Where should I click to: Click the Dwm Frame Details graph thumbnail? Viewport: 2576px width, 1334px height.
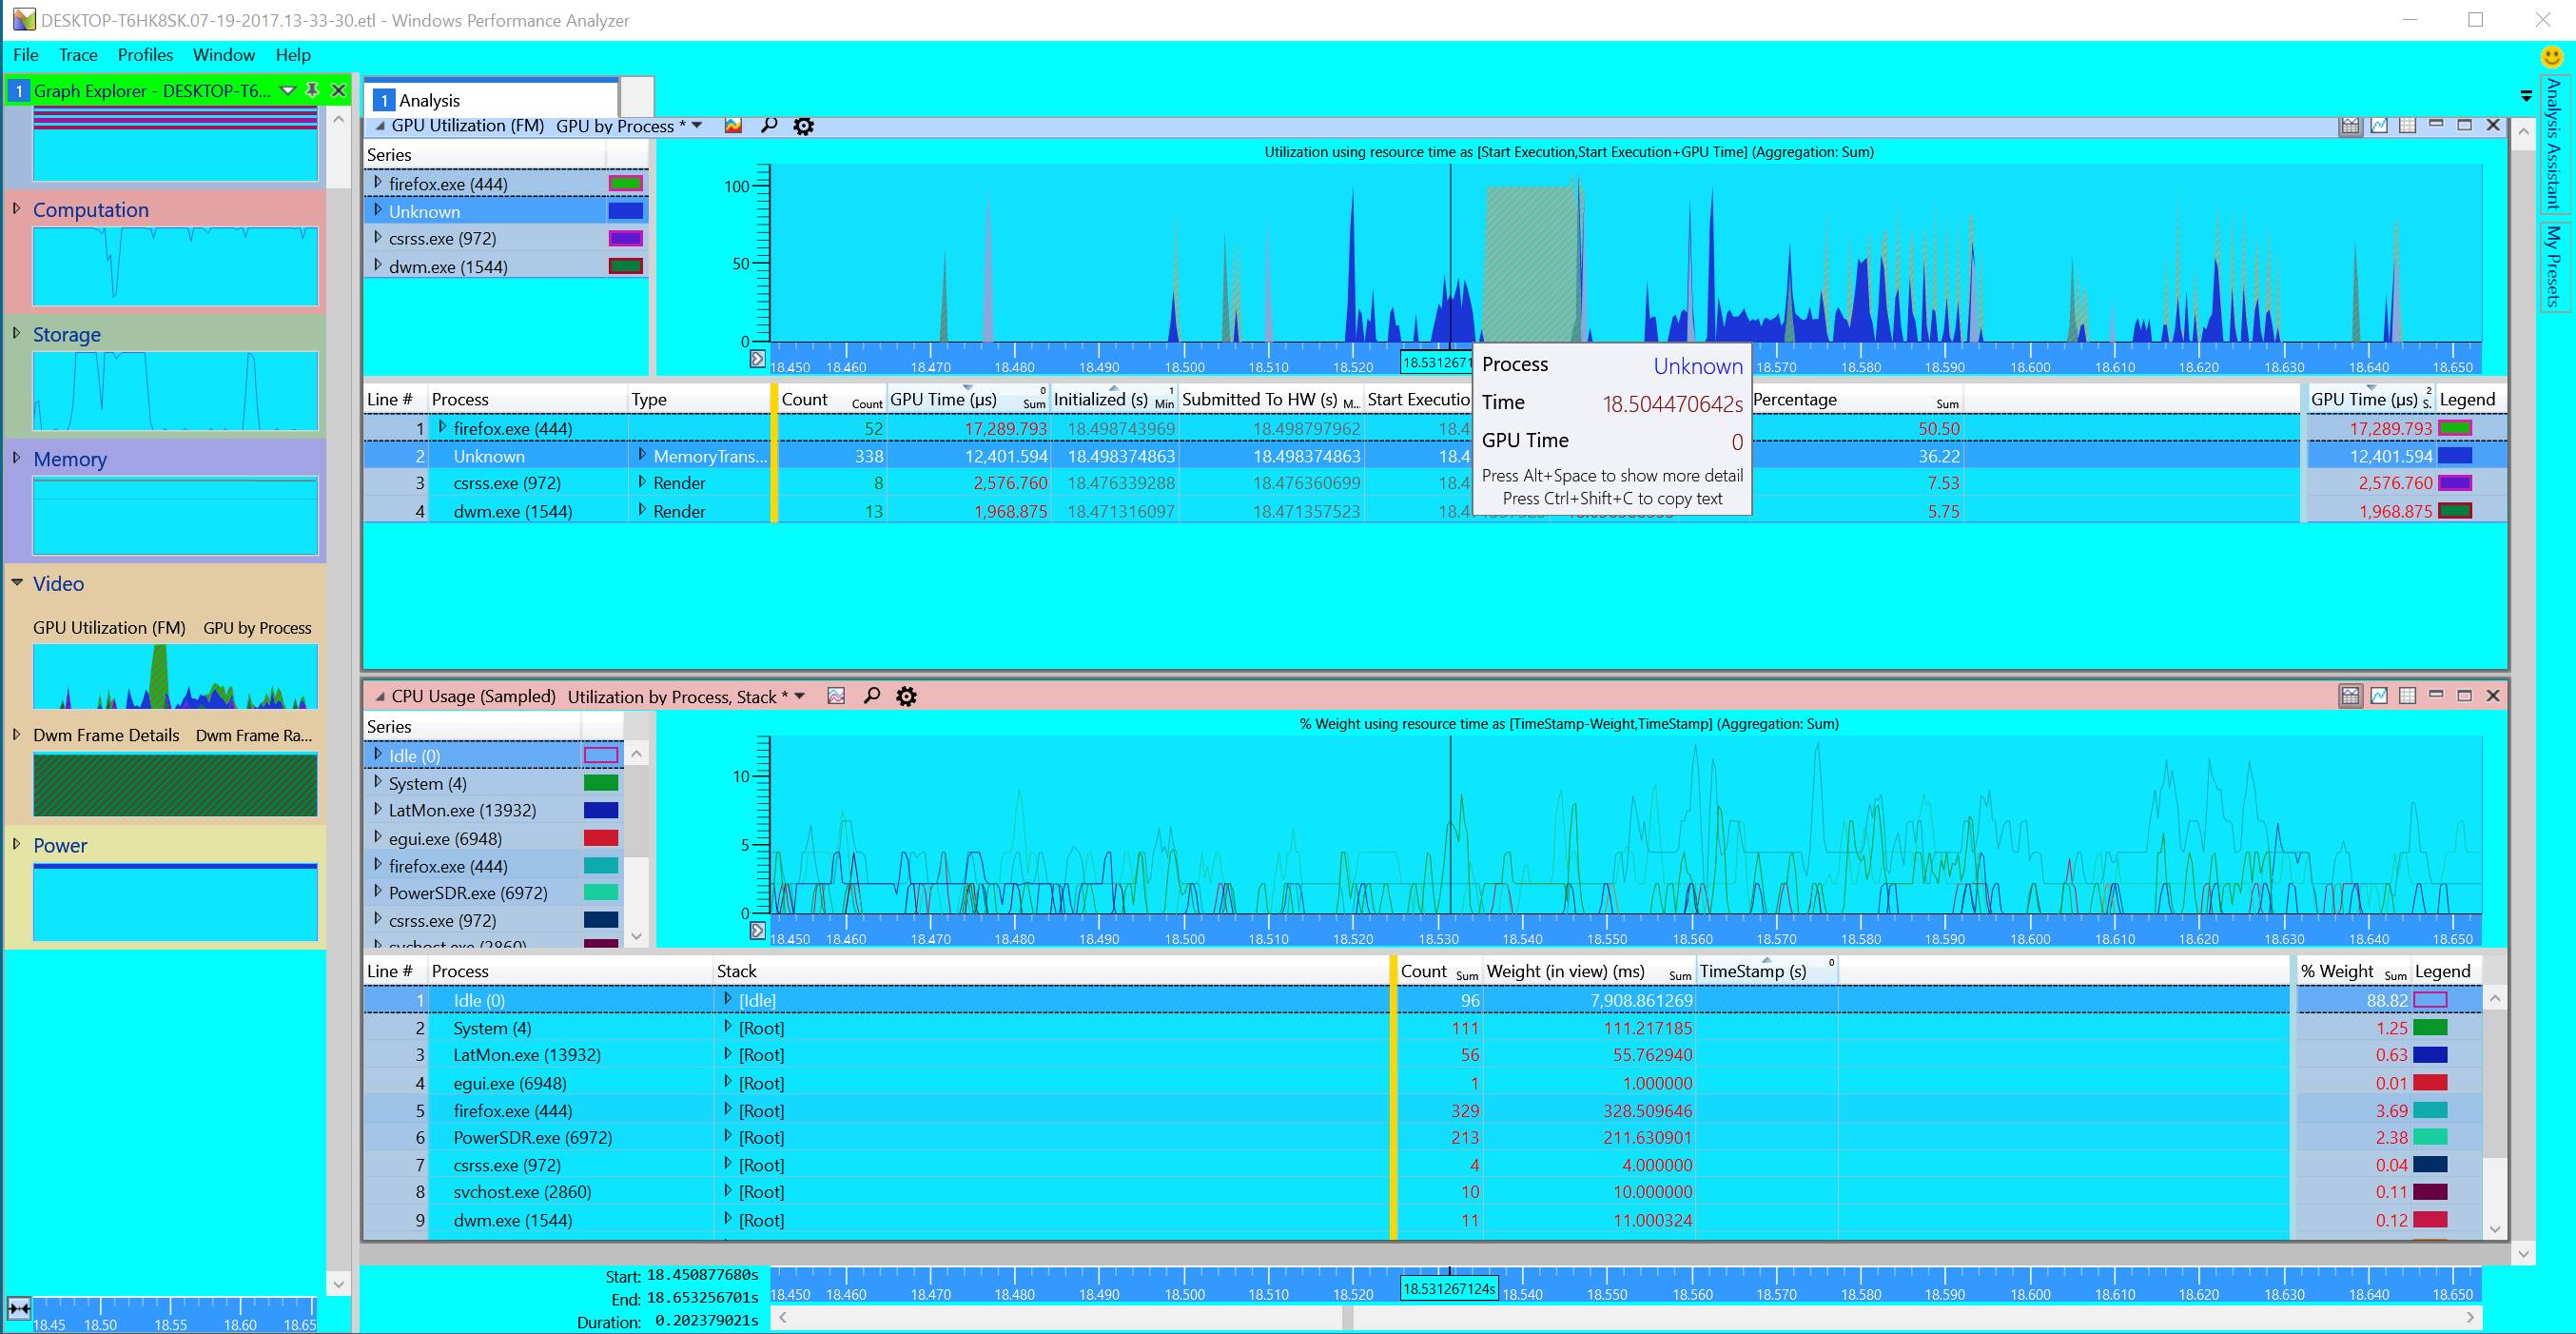(x=175, y=785)
